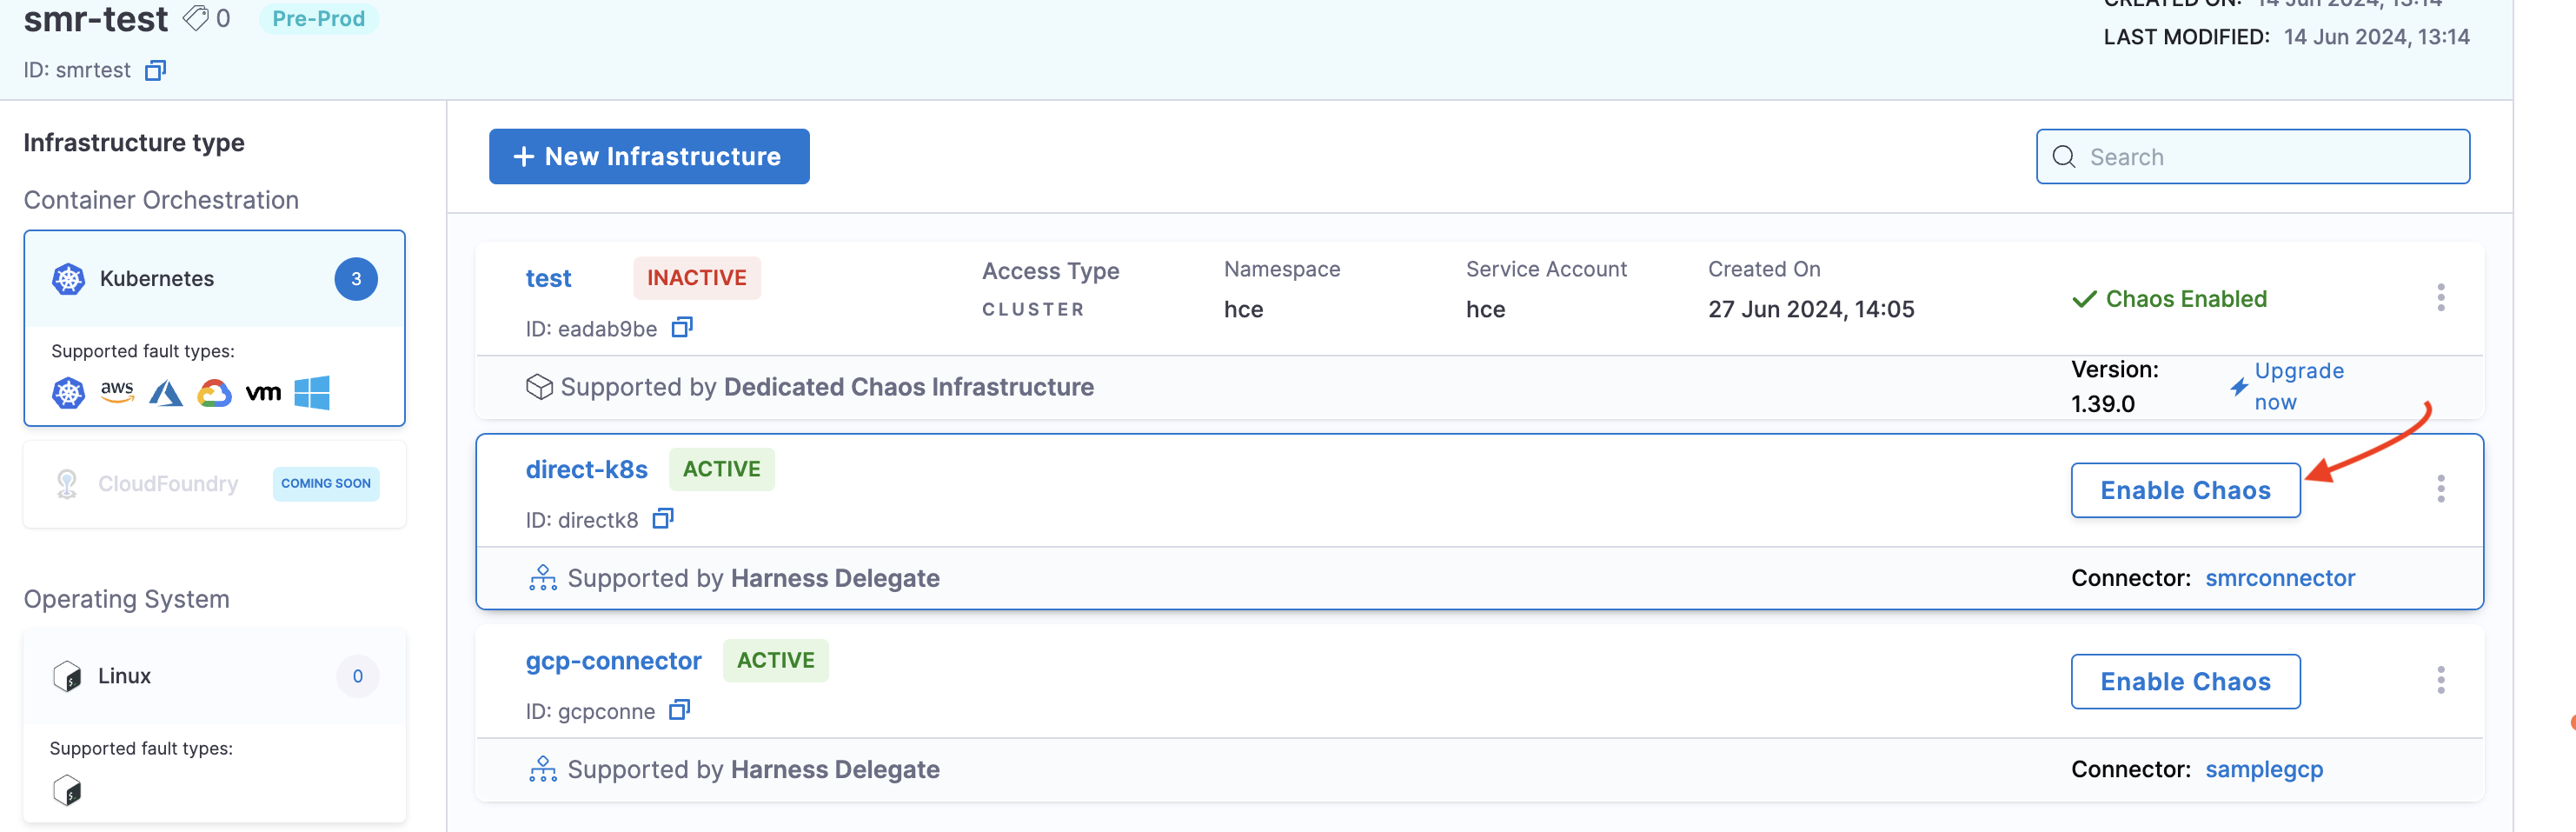Copy the smrtest environment ID
Viewport: 2576px width, 832px height.
pos(155,70)
